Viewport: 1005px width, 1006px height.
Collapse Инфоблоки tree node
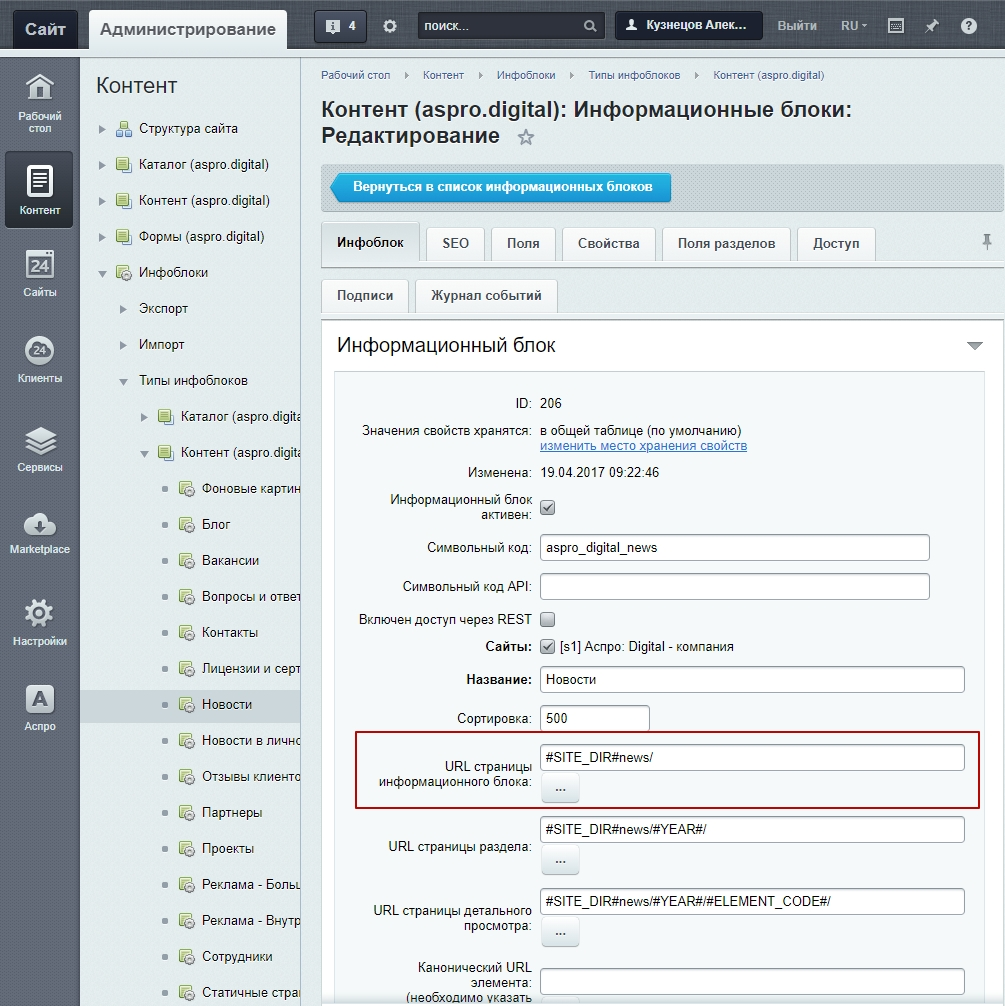click(102, 273)
